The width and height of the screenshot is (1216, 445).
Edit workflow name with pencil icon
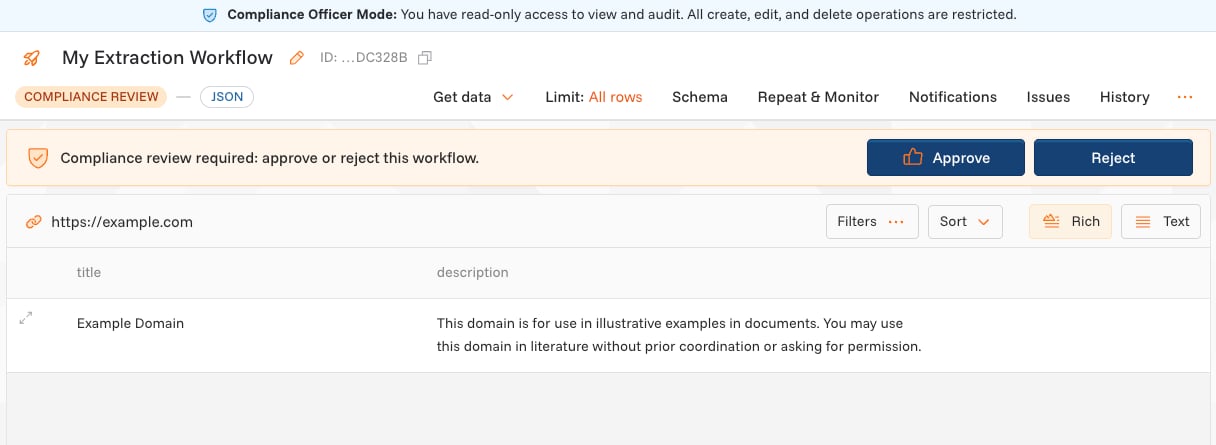(x=296, y=58)
